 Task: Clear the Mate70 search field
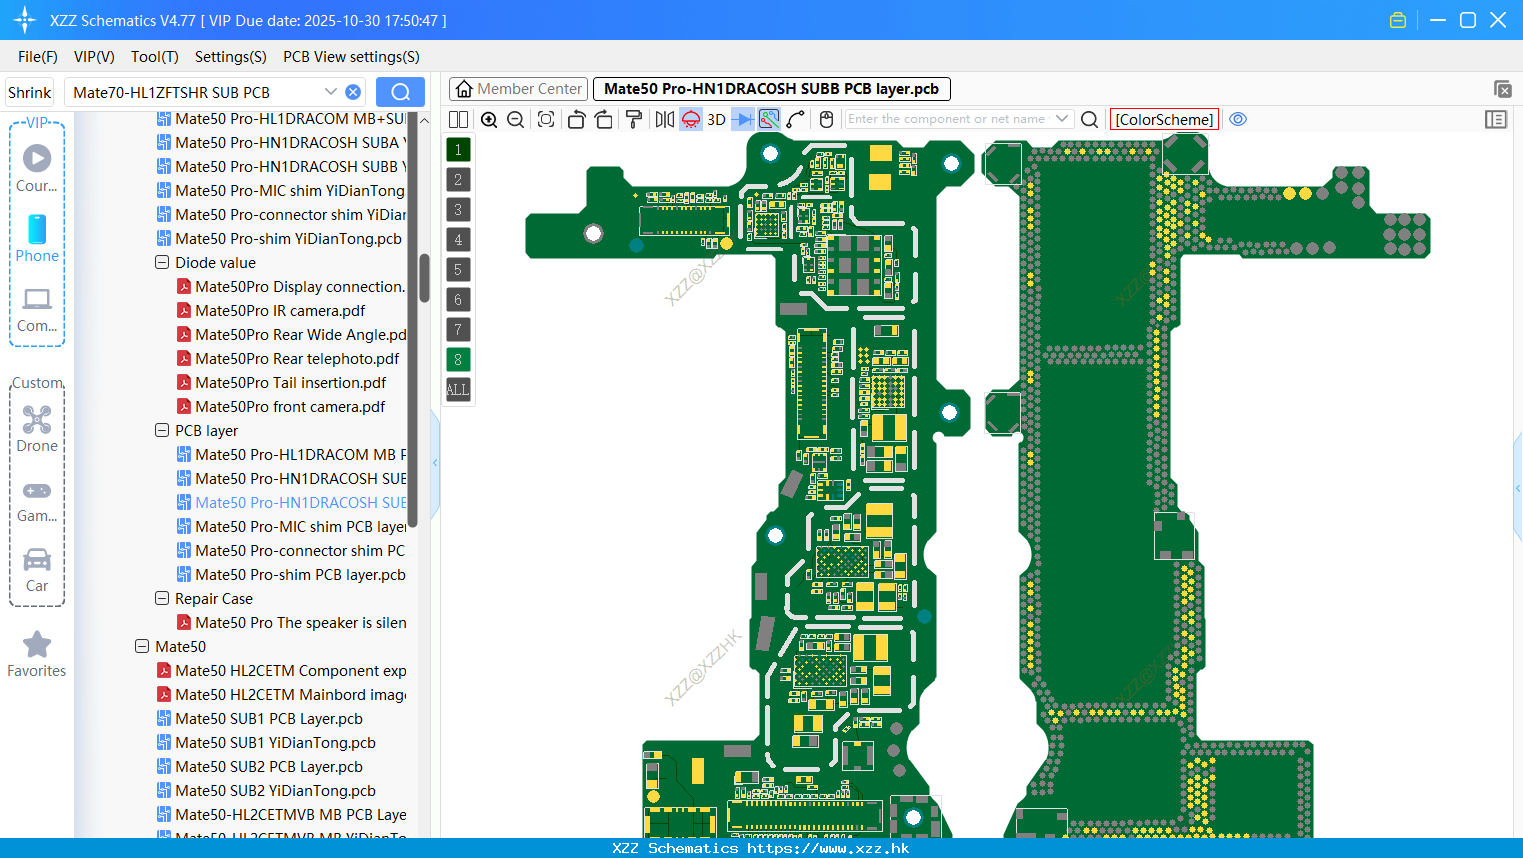[x=353, y=92]
